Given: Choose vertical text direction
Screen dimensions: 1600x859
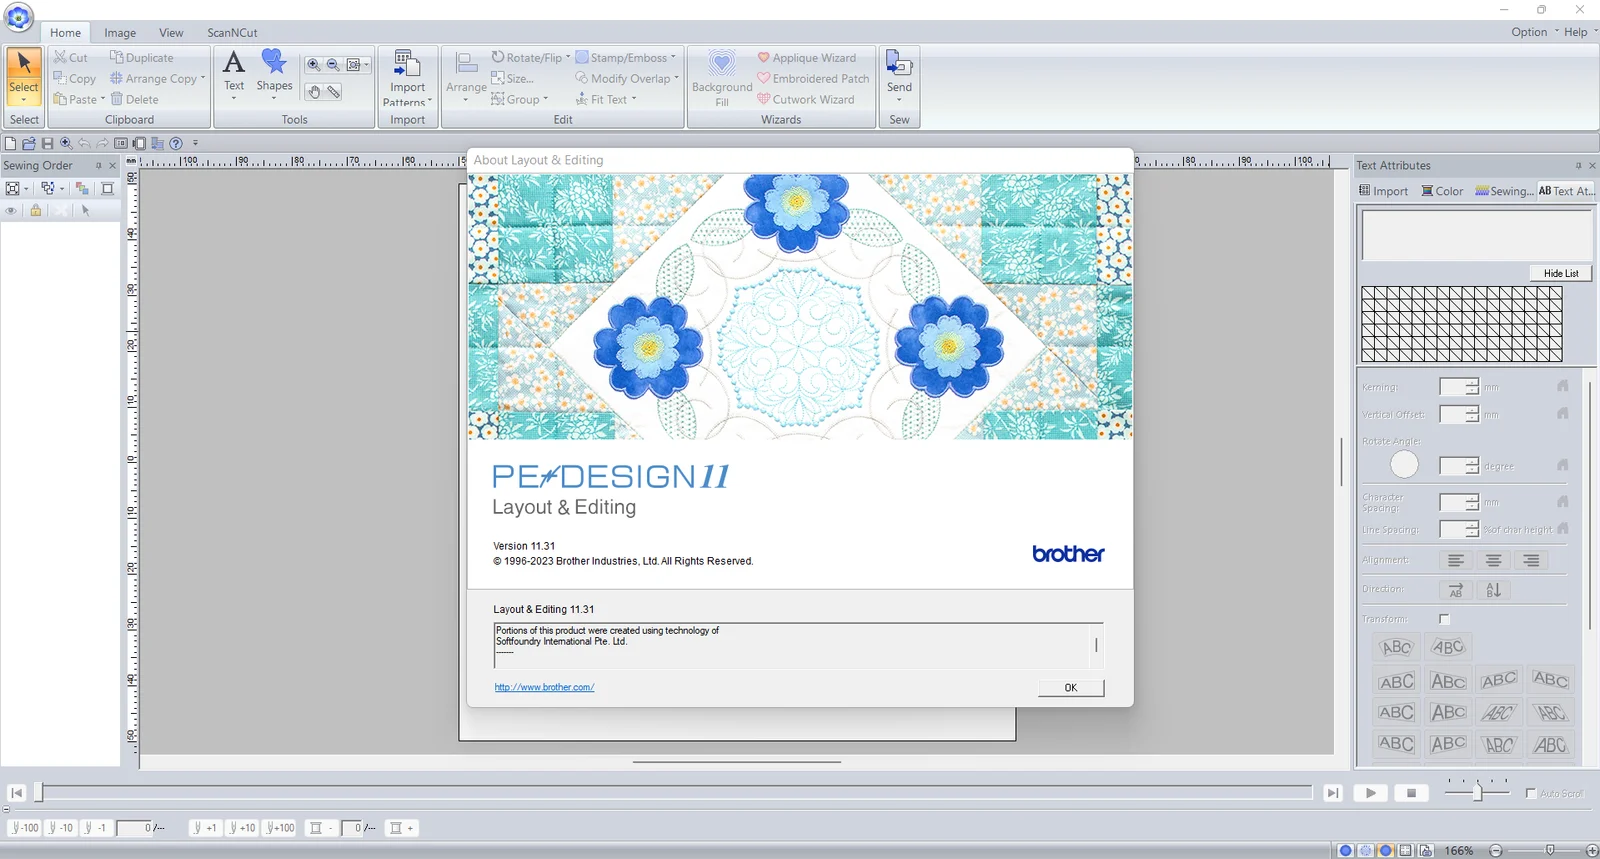Looking at the screenshot, I should [x=1493, y=590].
